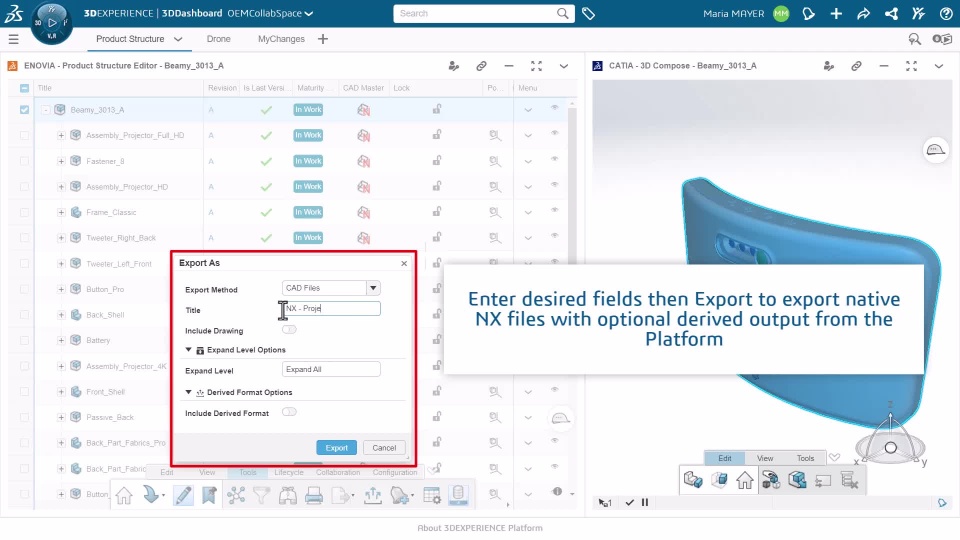This screenshot has height=540, width=960.
Task: Click the helmet icon at top right of 3D view
Action: pos(936,149)
